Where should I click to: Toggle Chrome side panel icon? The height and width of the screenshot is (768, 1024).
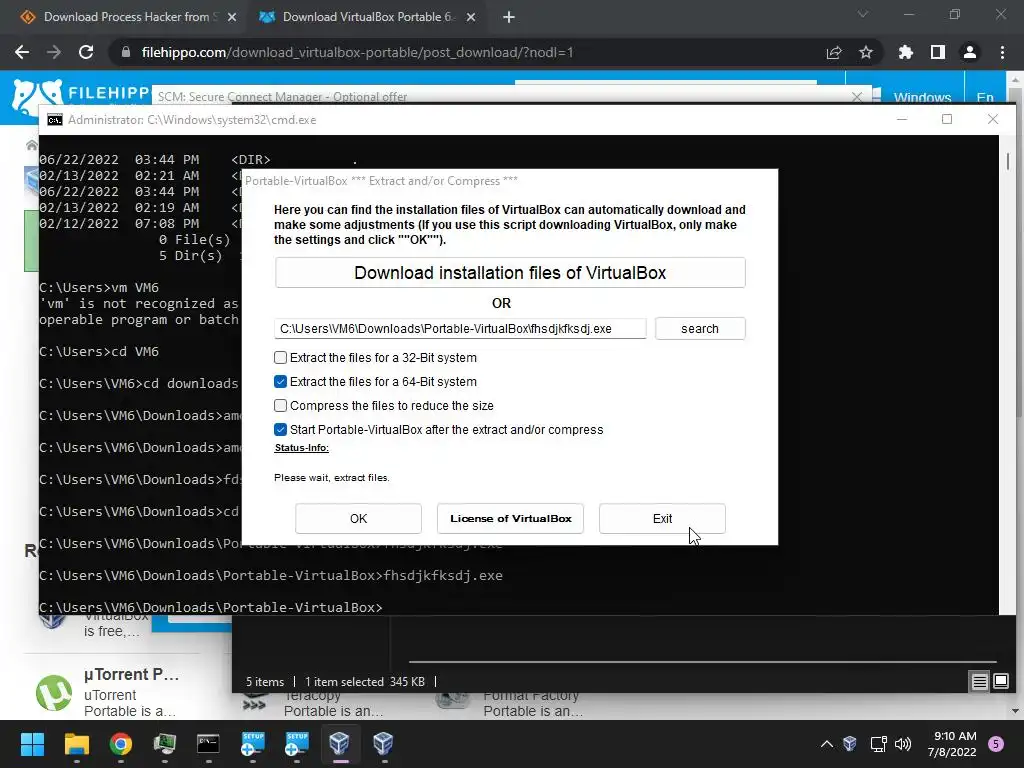938,52
